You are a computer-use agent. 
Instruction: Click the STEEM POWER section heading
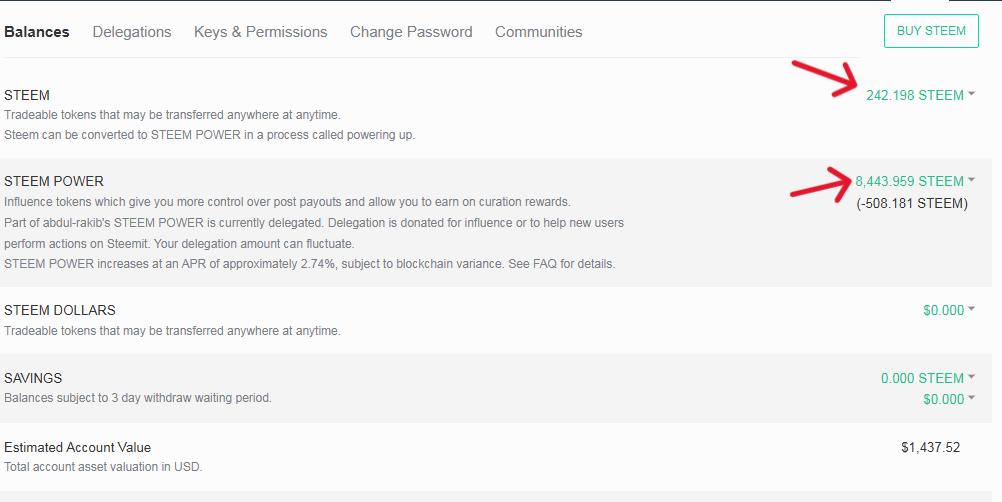tap(54, 181)
